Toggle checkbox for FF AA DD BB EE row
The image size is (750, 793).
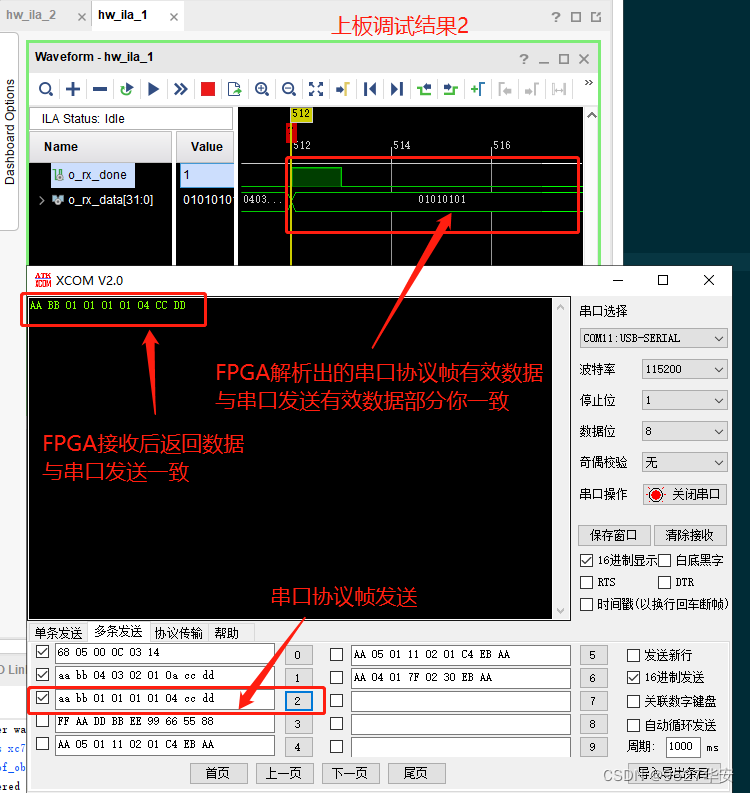pyautogui.click(x=42, y=720)
